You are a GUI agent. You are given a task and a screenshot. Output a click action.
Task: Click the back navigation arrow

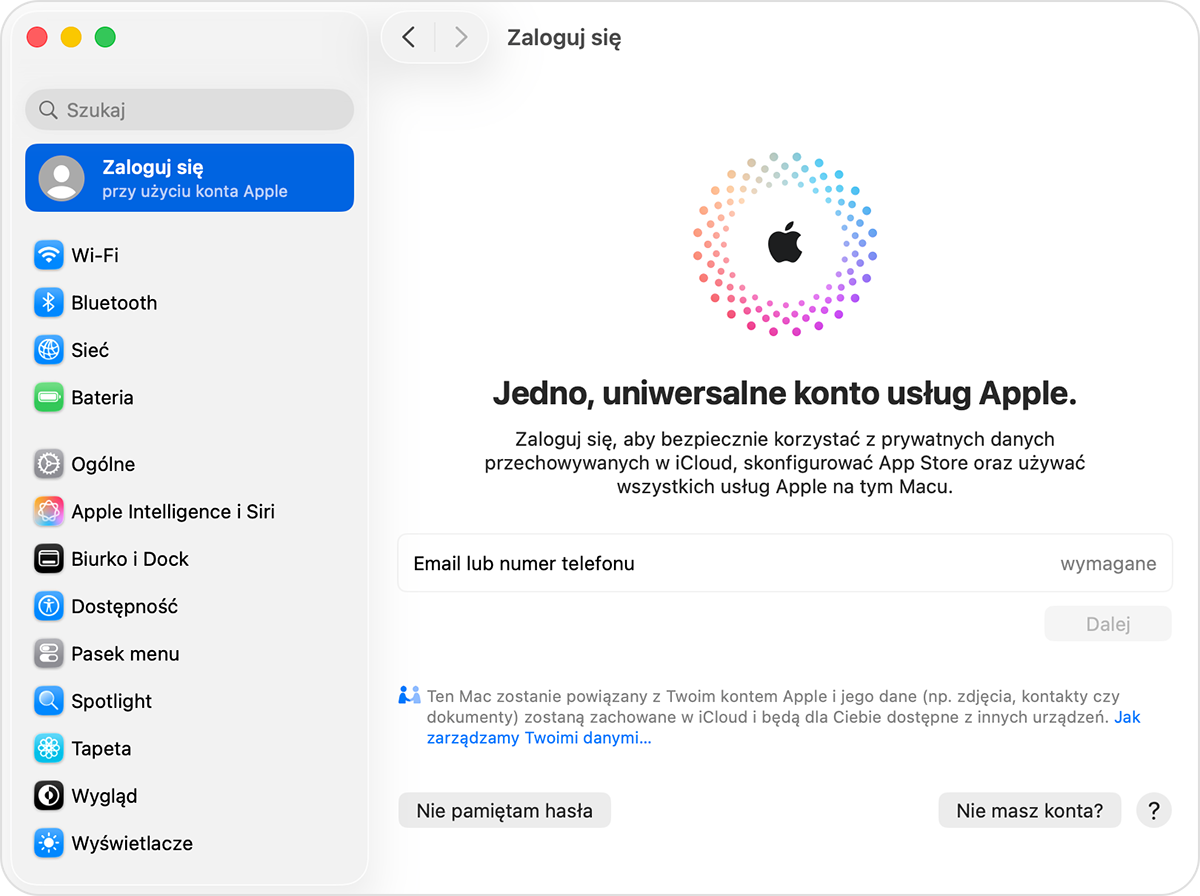click(408, 38)
